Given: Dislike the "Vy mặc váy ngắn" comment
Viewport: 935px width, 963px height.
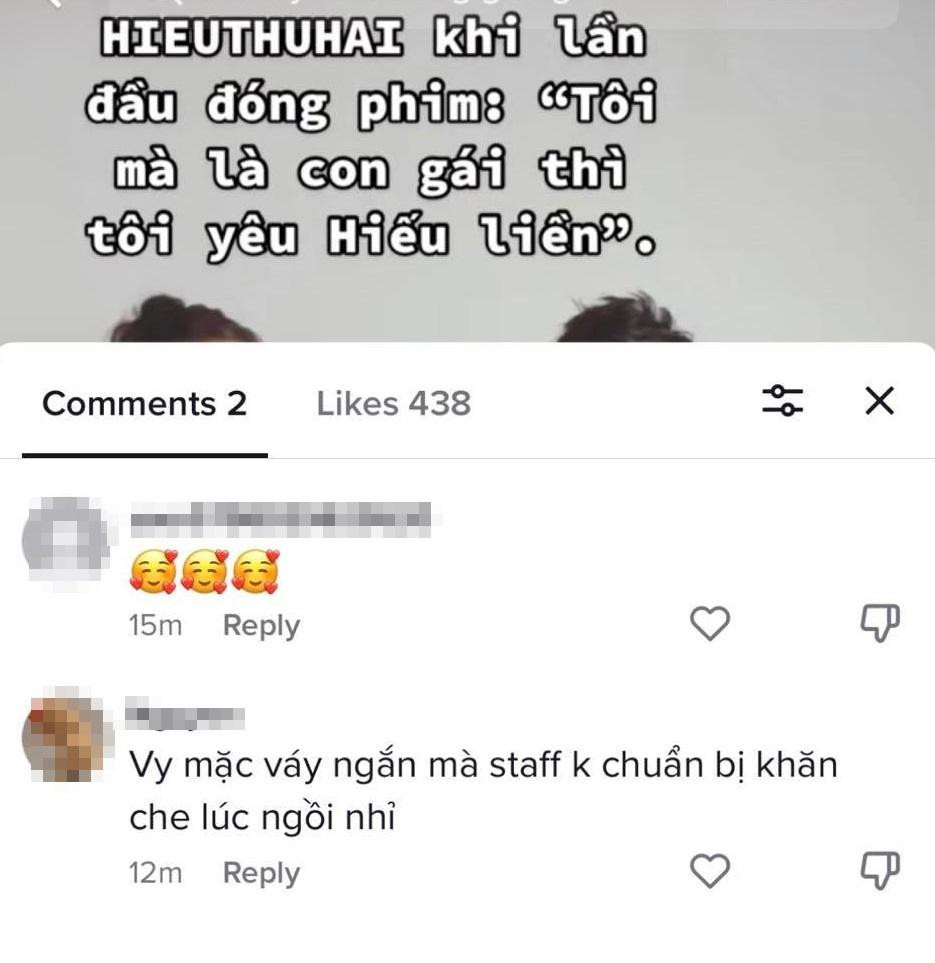Looking at the screenshot, I should coord(880,870).
